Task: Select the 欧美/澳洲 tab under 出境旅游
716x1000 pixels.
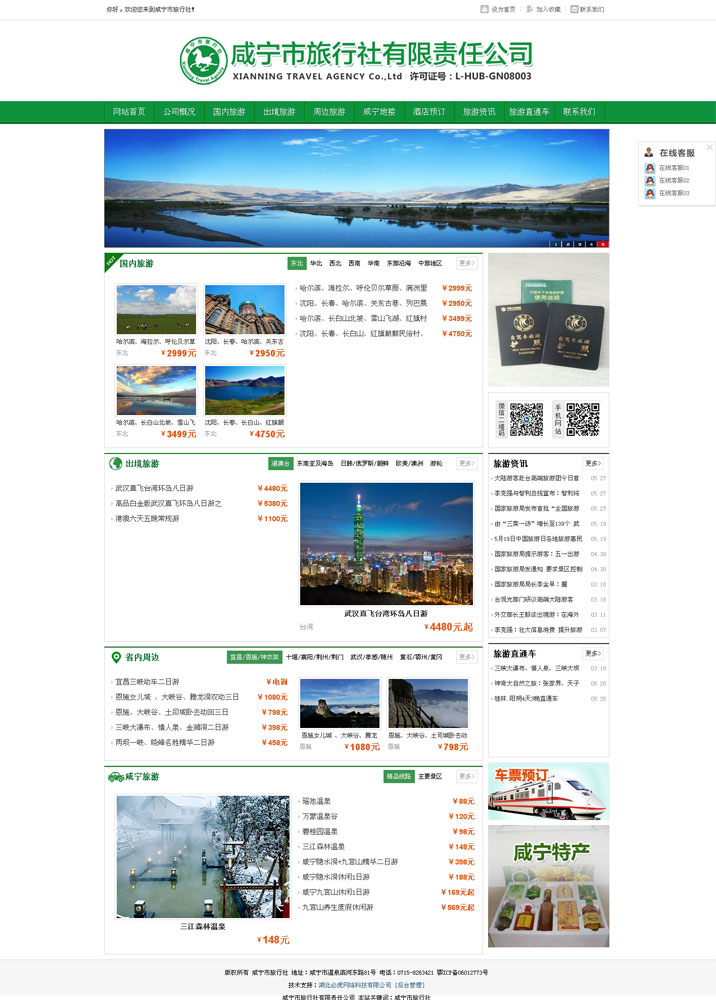Action: (409, 463)
